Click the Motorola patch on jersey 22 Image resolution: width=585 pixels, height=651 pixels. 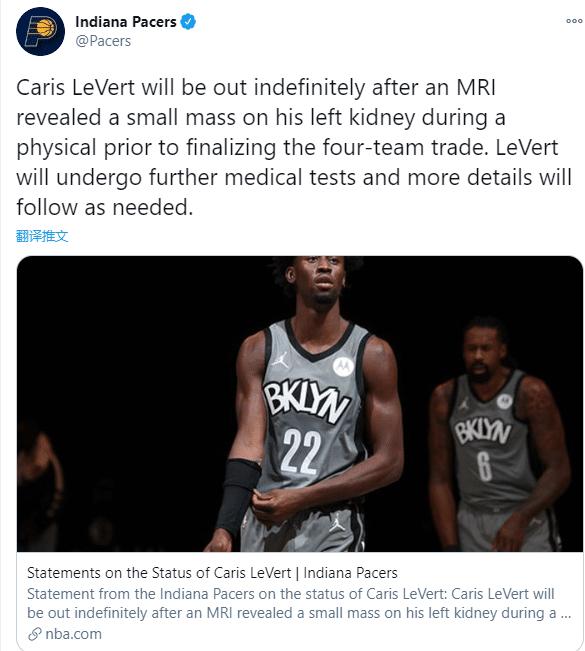pyautogui.click(x=343, y=366)
